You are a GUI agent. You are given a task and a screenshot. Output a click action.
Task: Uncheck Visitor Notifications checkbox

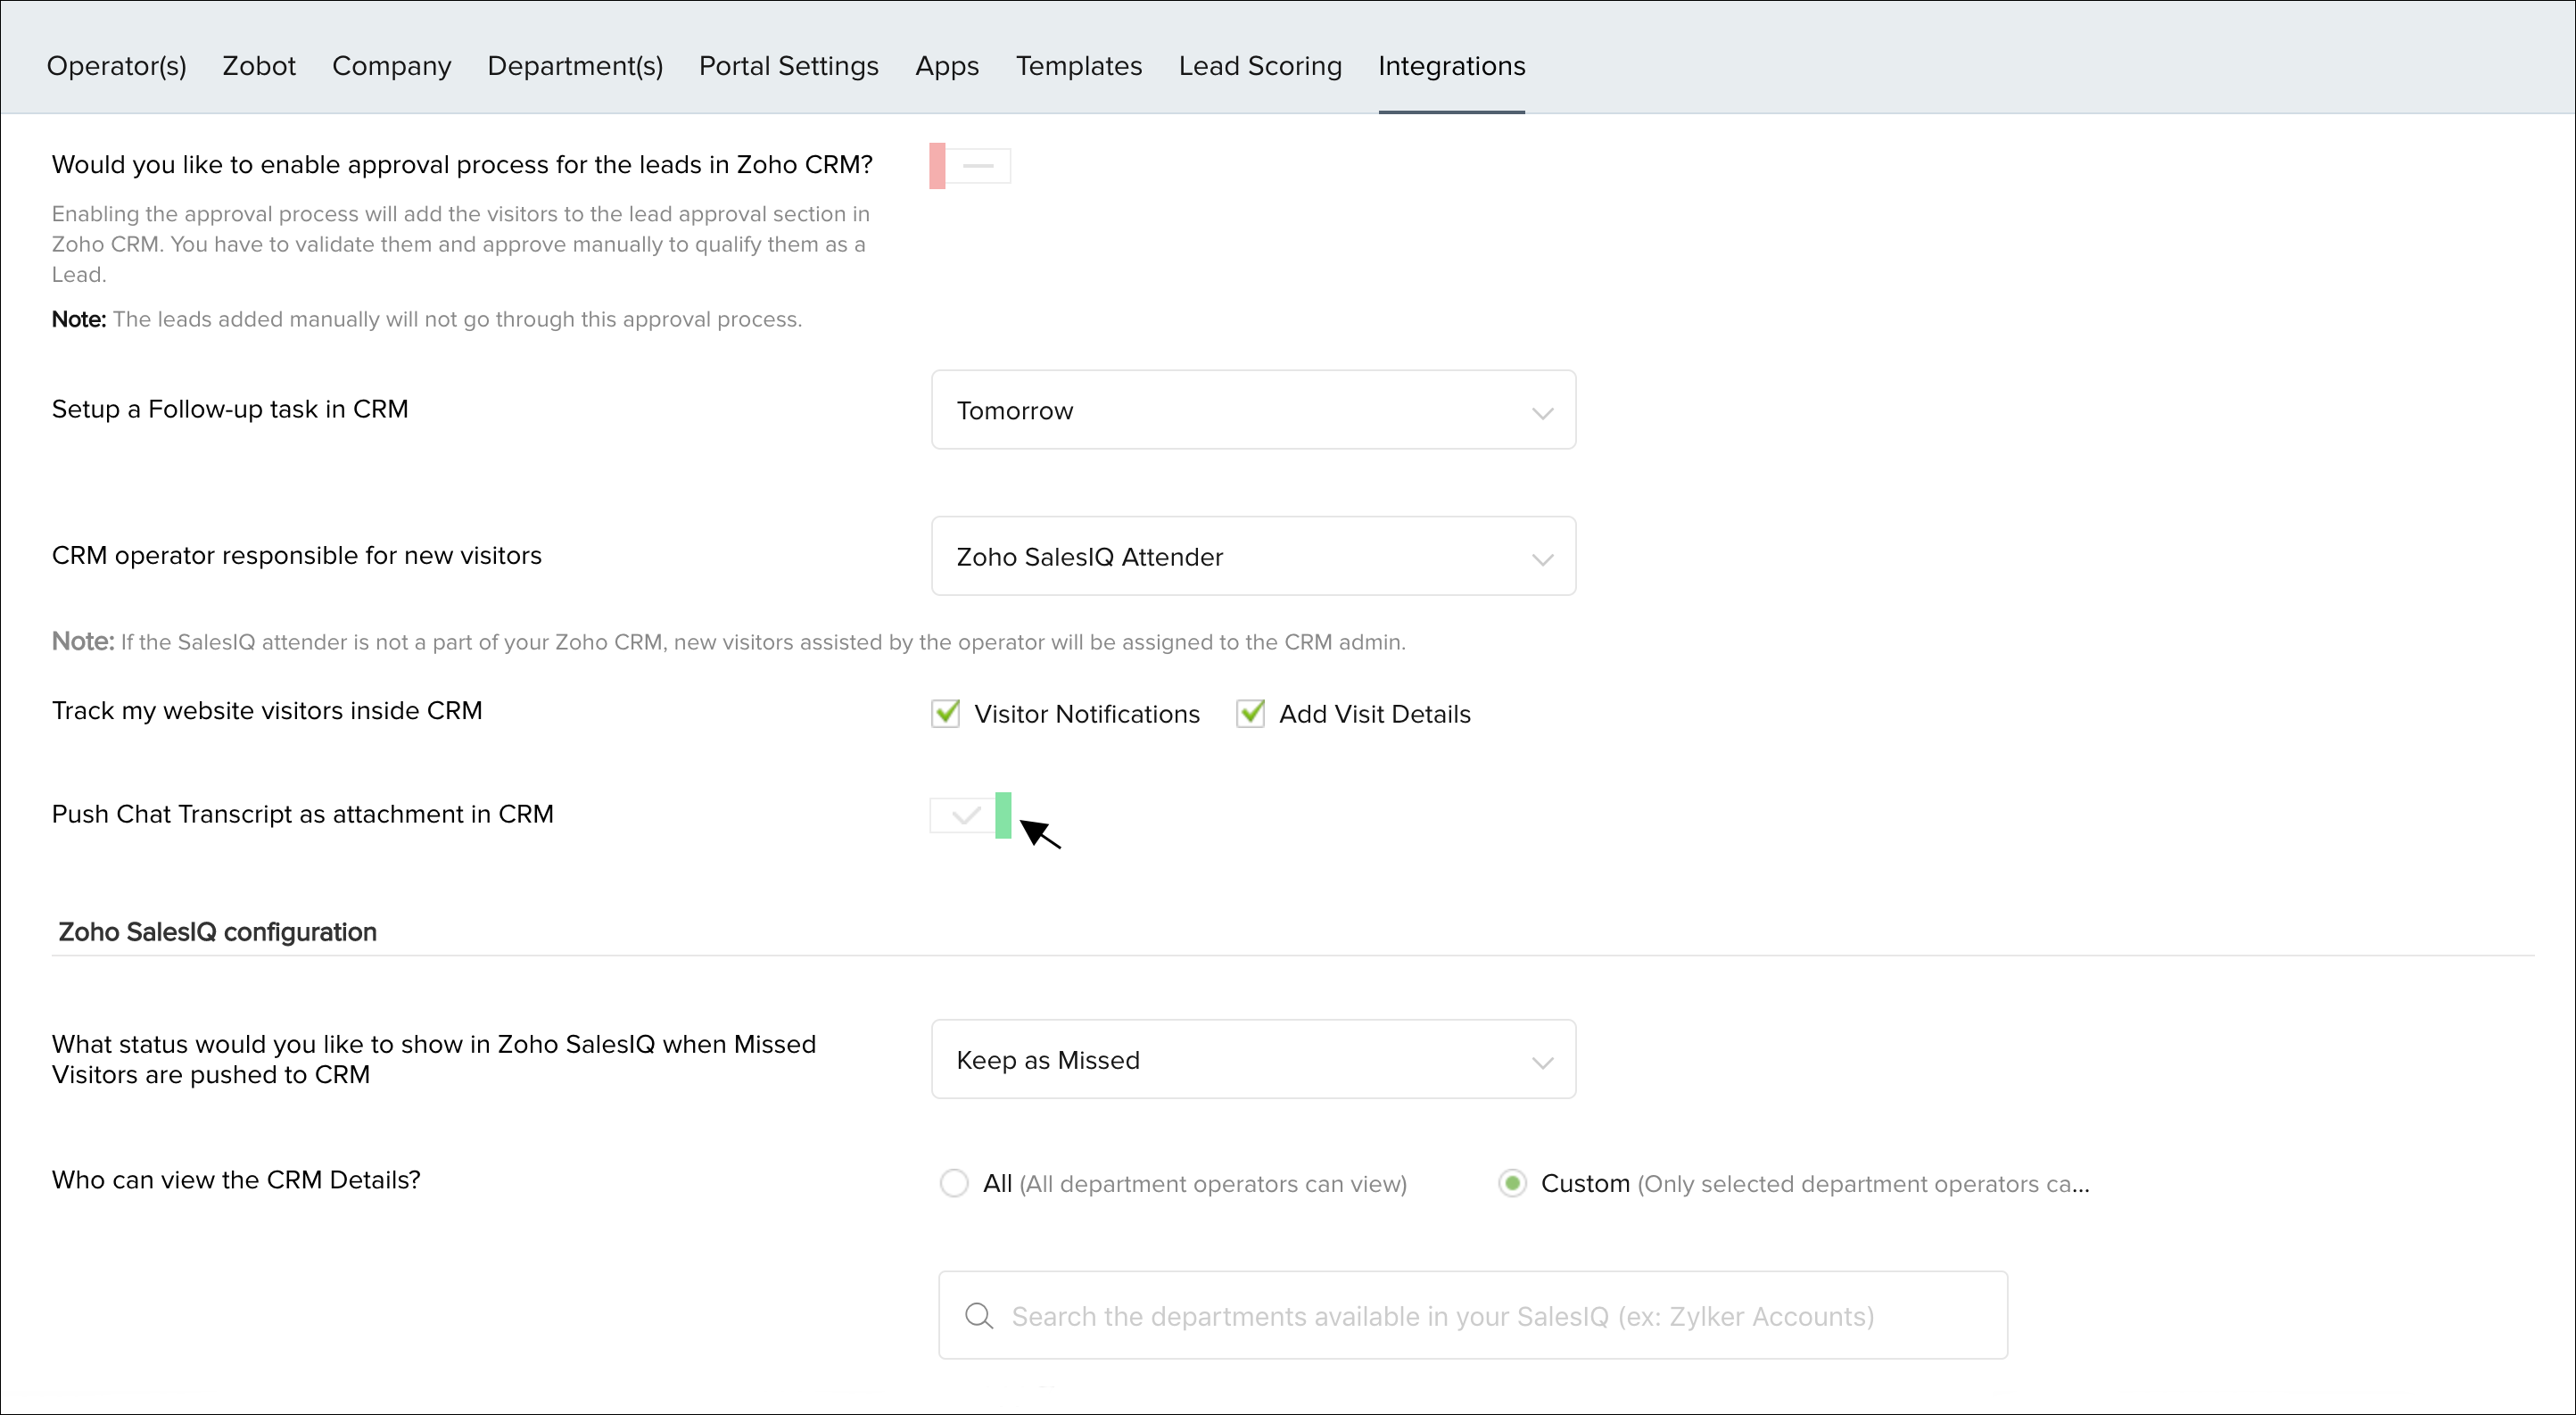point(945,713)
